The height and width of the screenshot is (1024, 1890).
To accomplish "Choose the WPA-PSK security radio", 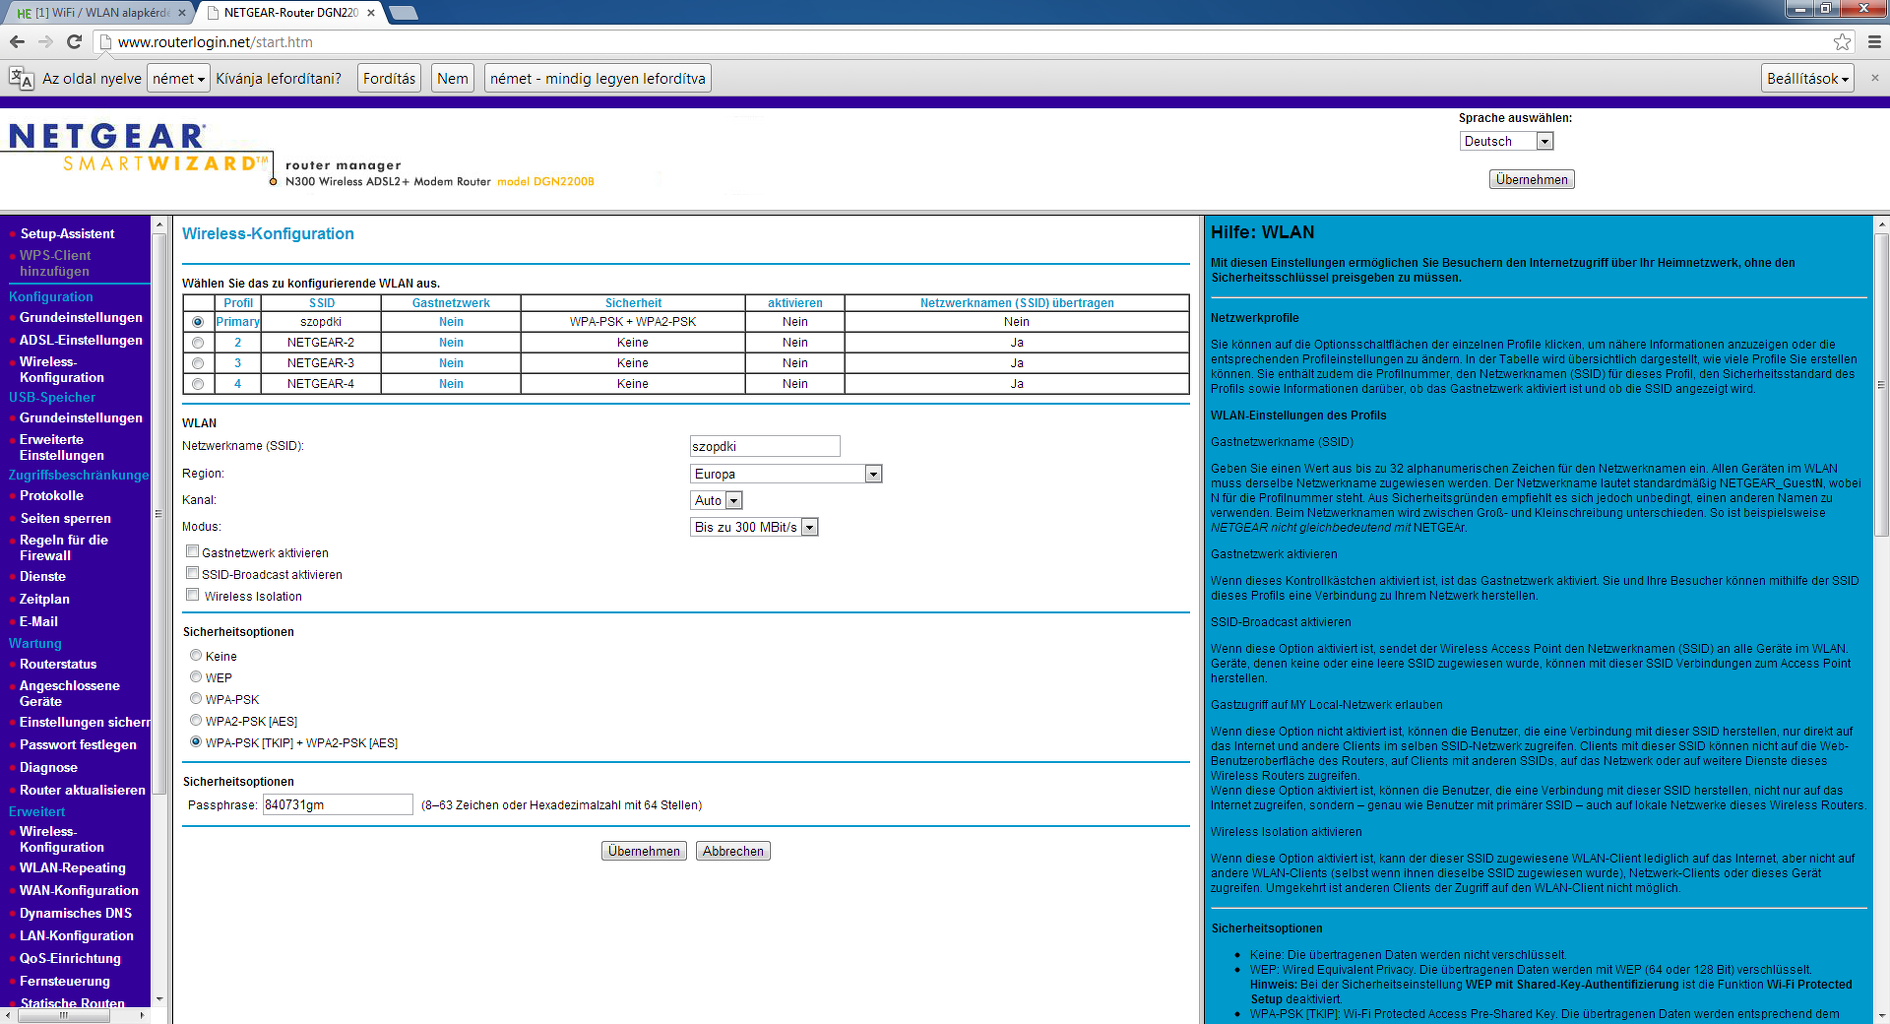I will point(196,698).
